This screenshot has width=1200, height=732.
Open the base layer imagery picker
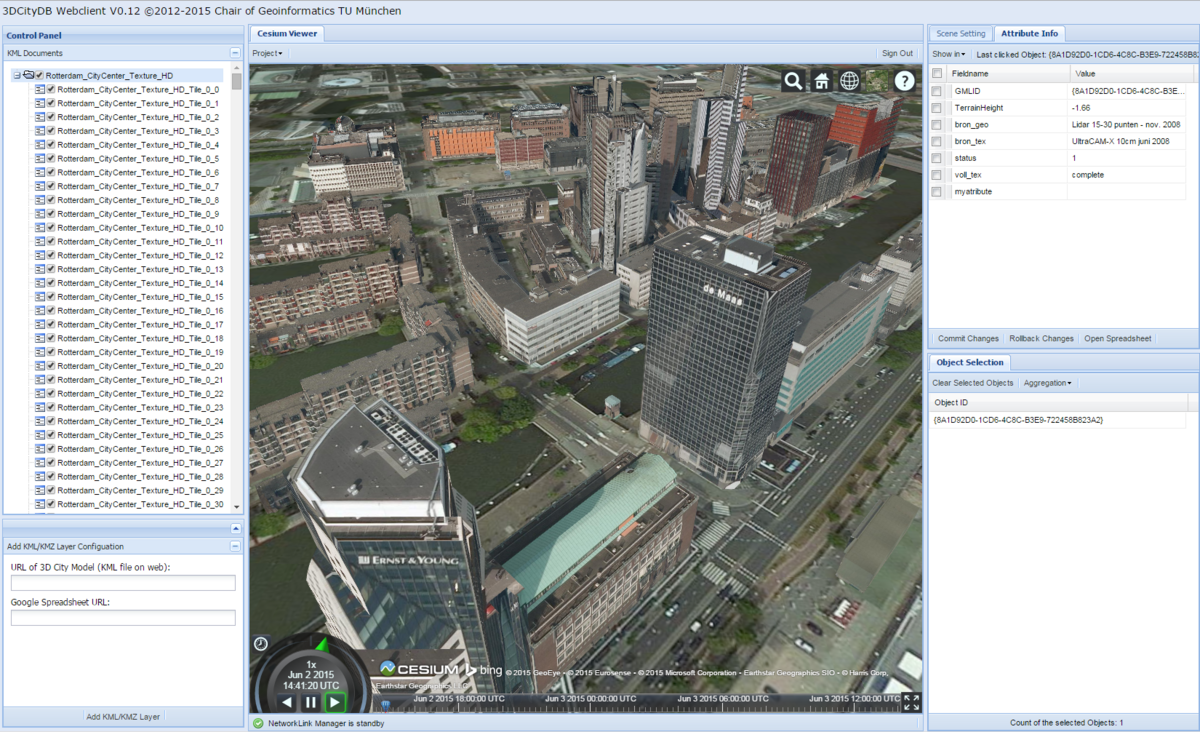coord(877,81)
